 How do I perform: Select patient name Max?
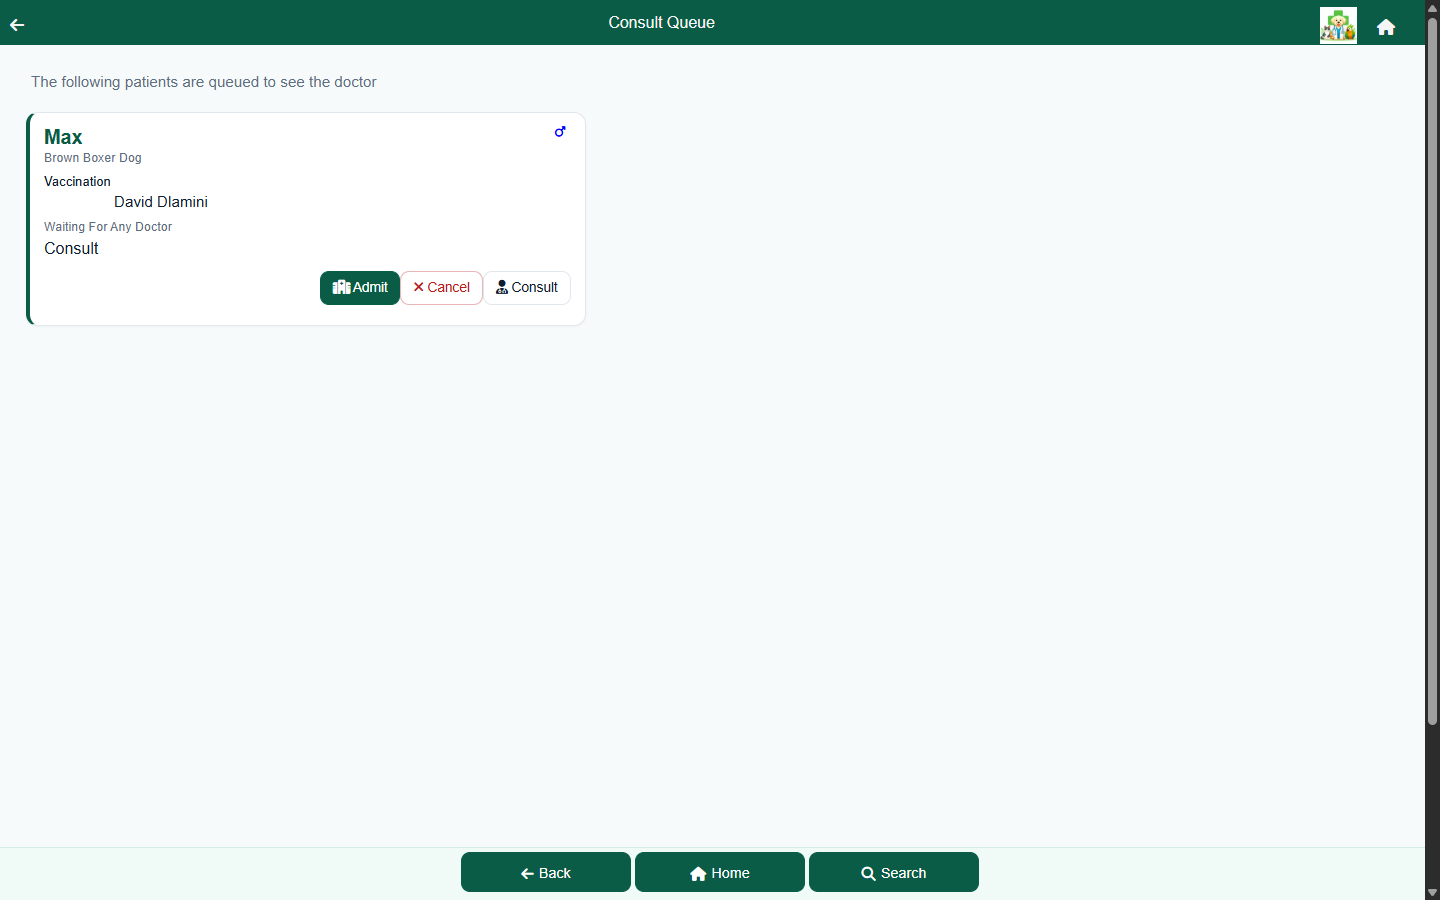pos(63,137)
